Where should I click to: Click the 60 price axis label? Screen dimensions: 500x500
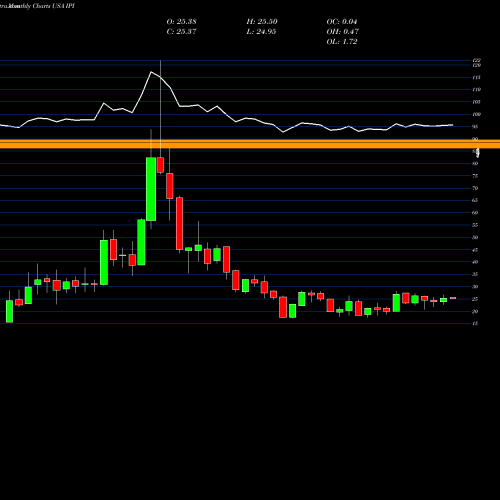tap(476, 213)
